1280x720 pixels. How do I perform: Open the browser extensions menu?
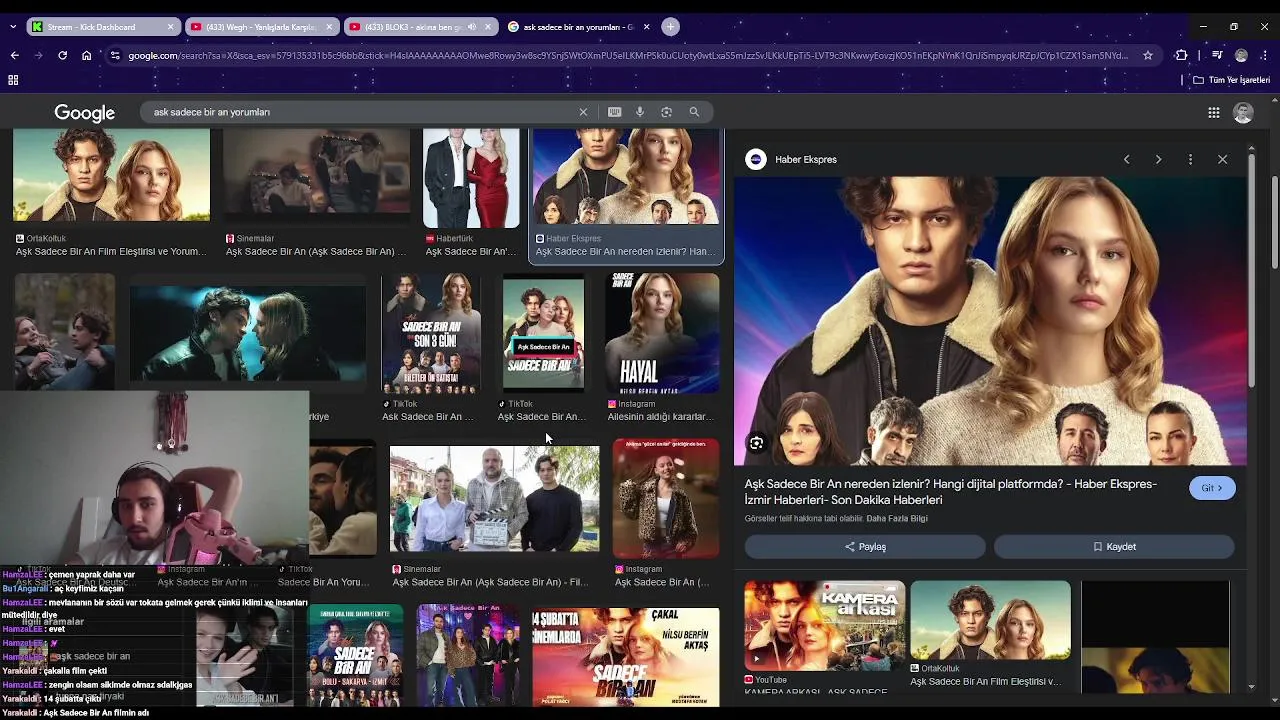[x=1181, y=56]
